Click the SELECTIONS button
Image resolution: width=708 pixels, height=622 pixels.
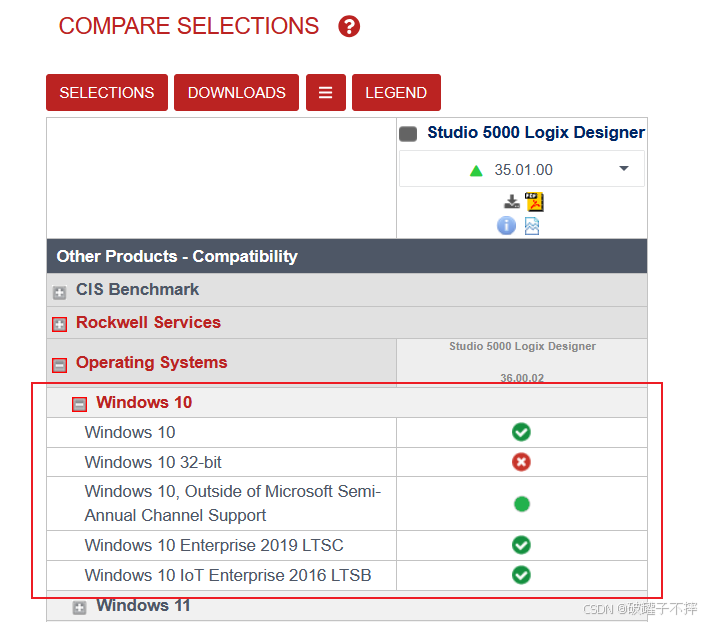click(107, 93)
